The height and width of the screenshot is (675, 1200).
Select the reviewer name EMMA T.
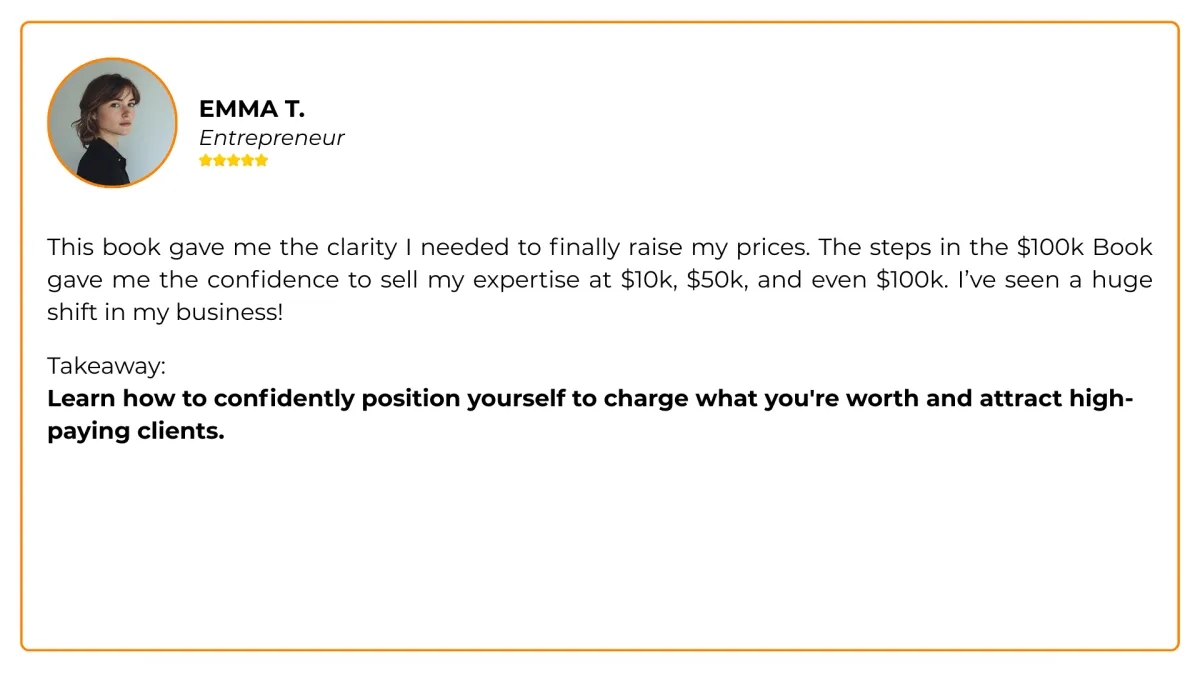(x=251, y=109)
